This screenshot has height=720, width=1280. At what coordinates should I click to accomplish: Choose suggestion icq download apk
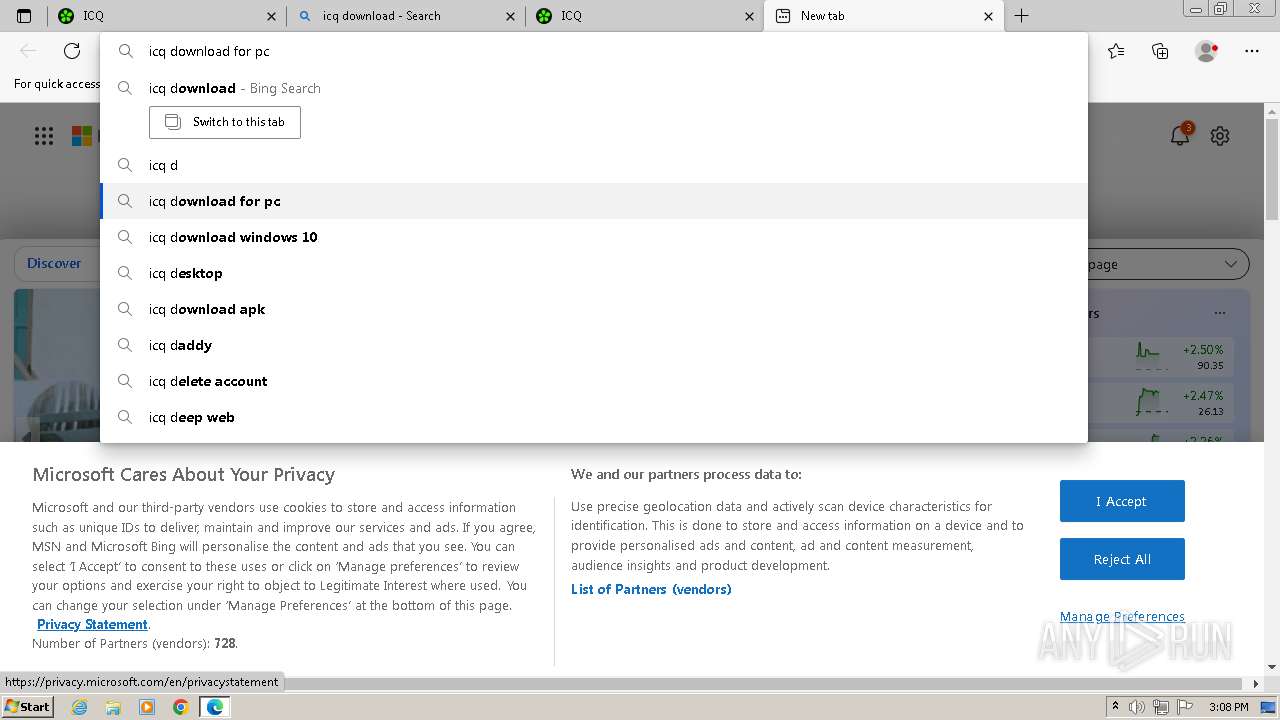(x=594, y=309)
